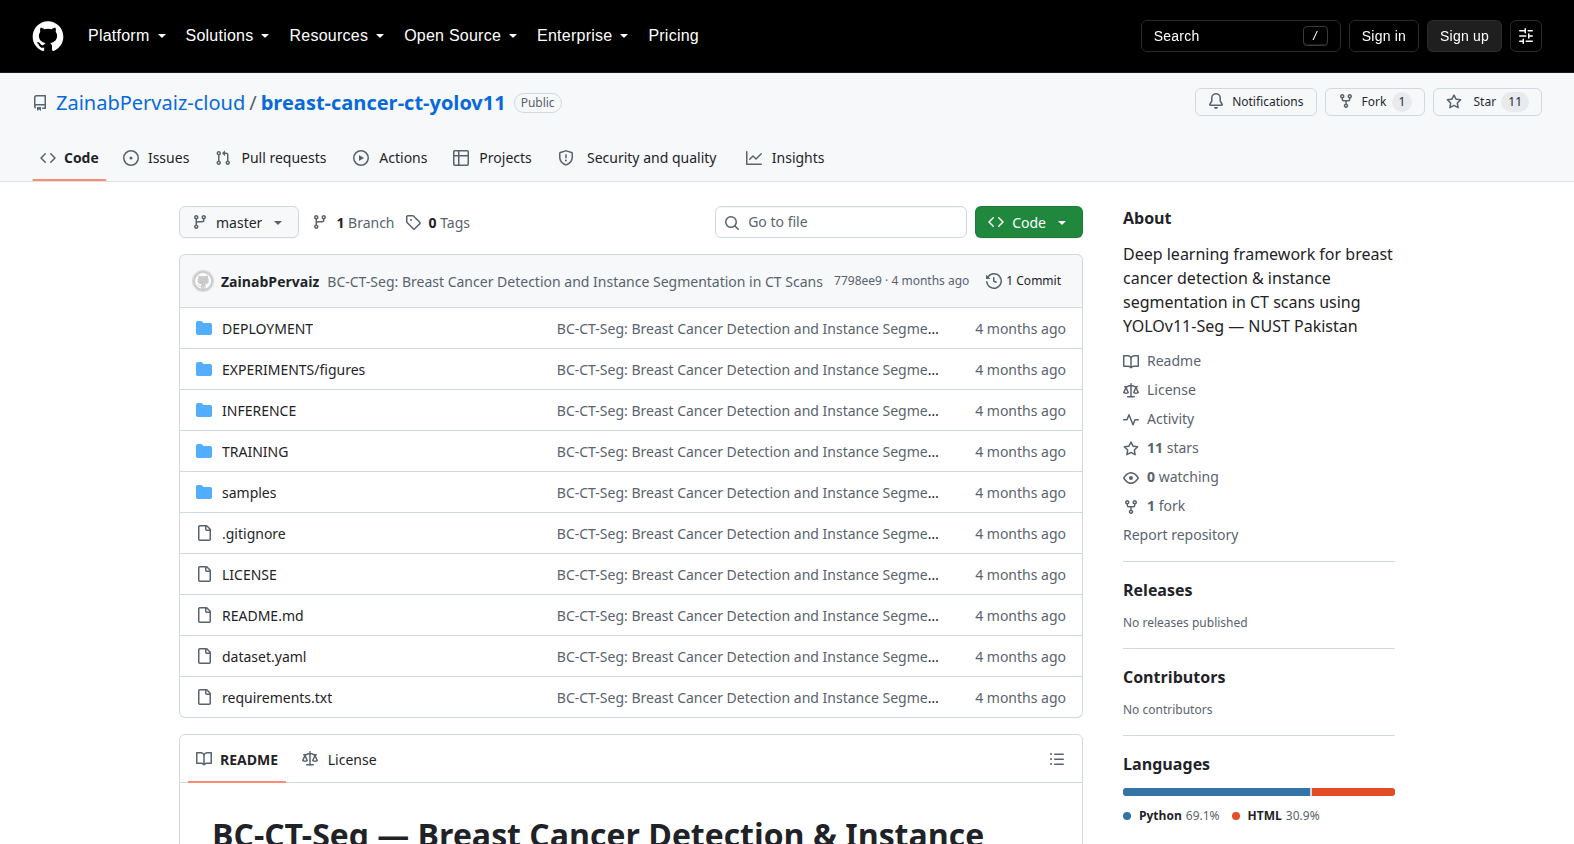Open the Pricing link

(x=674, y=36)
